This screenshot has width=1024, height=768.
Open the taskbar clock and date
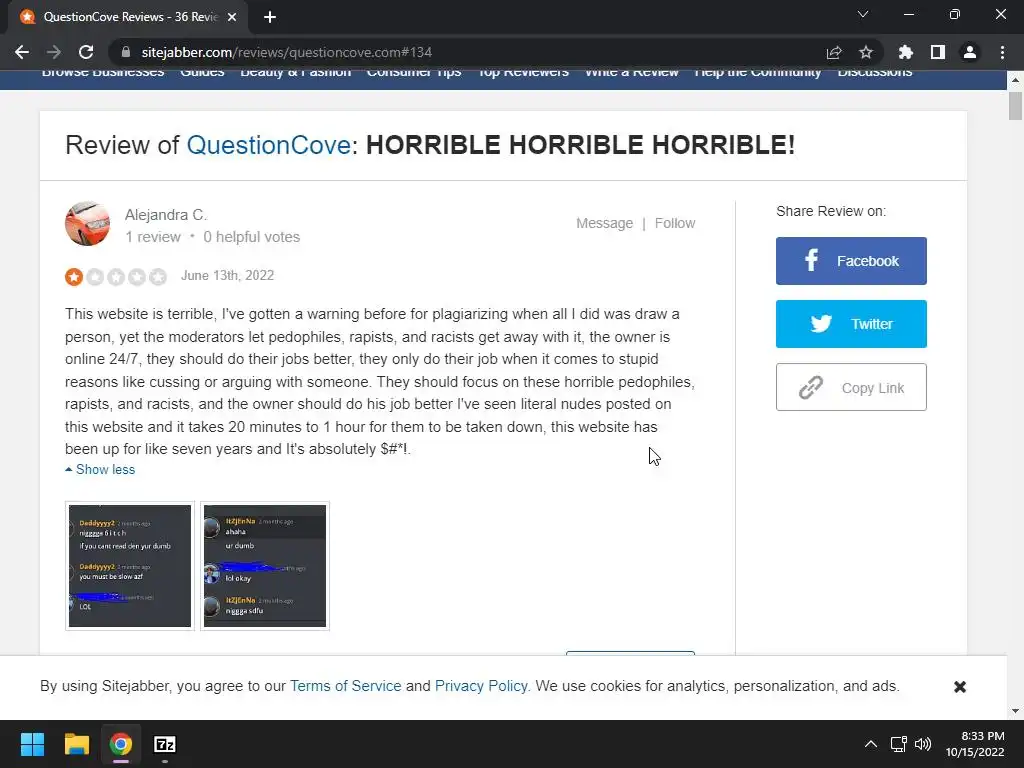(x=975, y=744)
